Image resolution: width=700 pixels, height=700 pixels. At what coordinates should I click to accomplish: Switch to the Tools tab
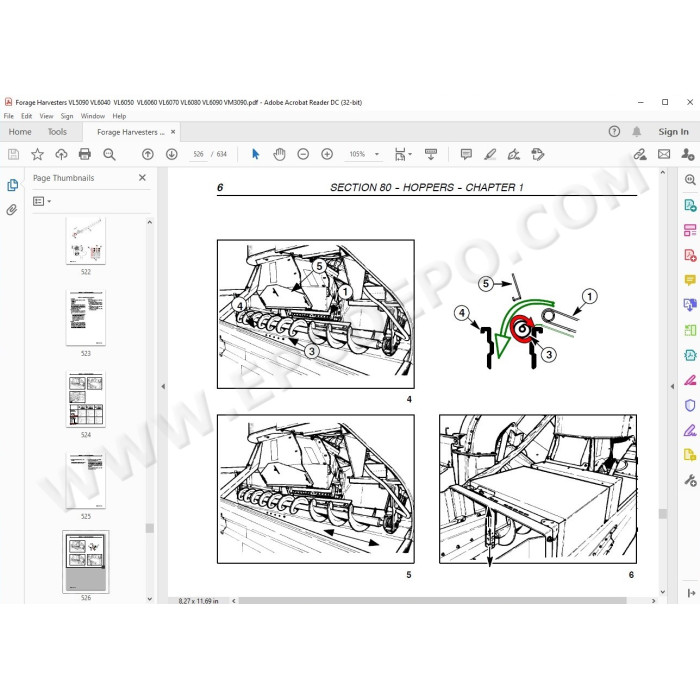[57, 132]
